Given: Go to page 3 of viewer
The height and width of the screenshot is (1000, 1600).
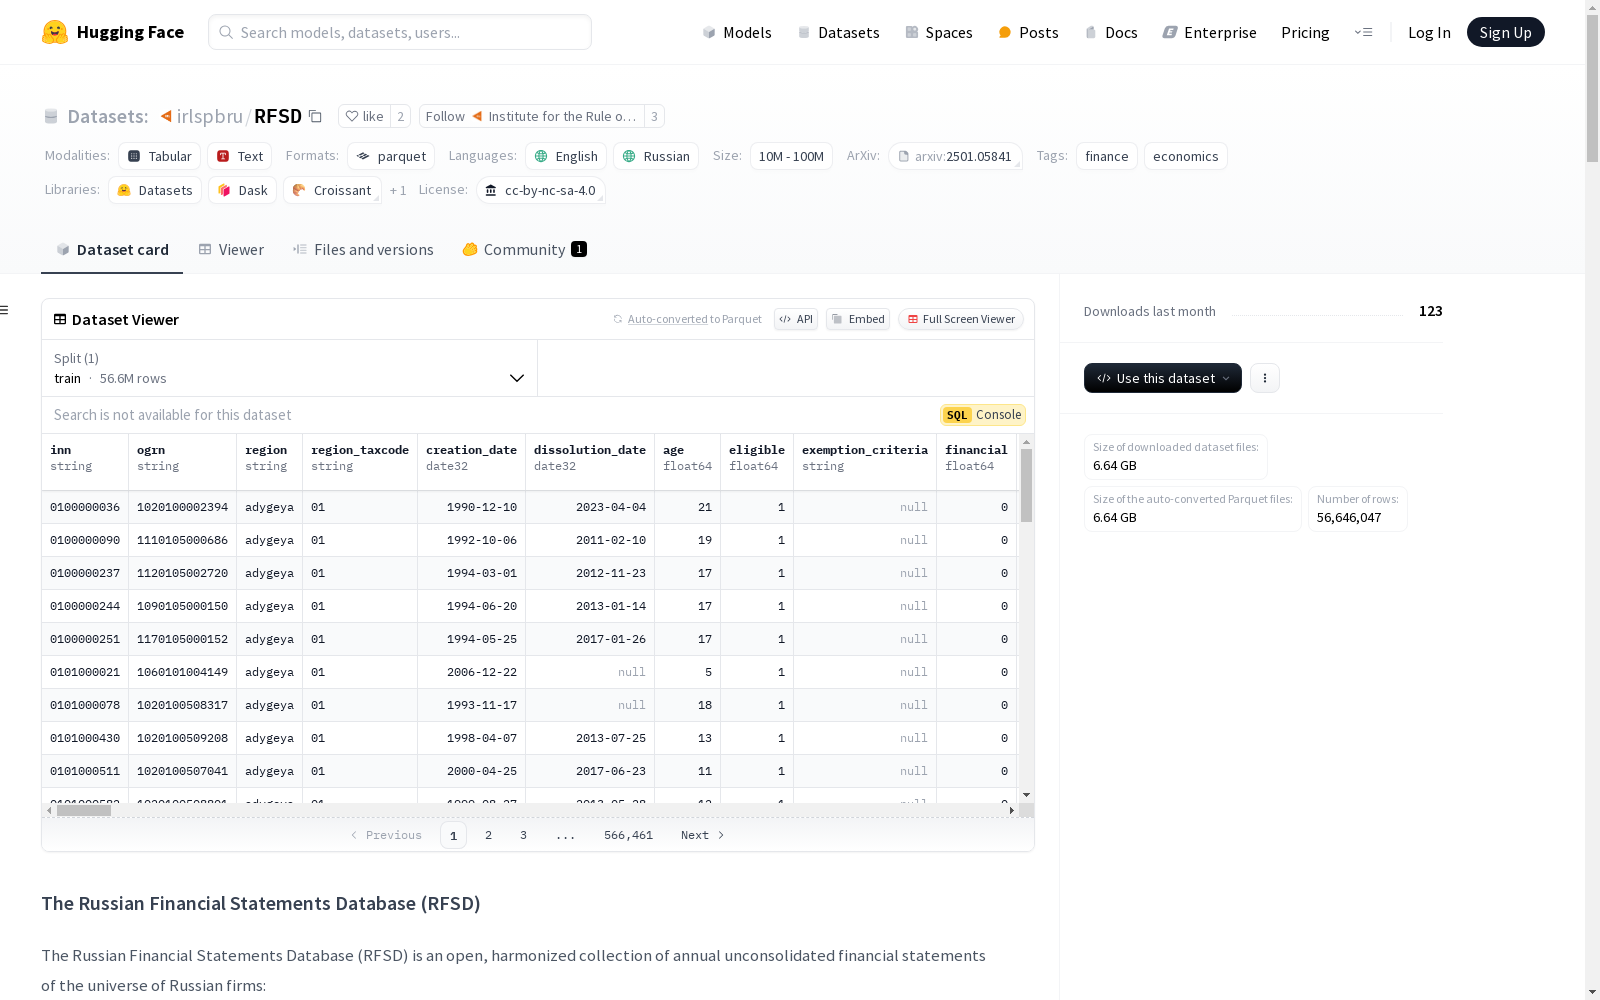Looking at the screenshot, I should coord(523,835).
